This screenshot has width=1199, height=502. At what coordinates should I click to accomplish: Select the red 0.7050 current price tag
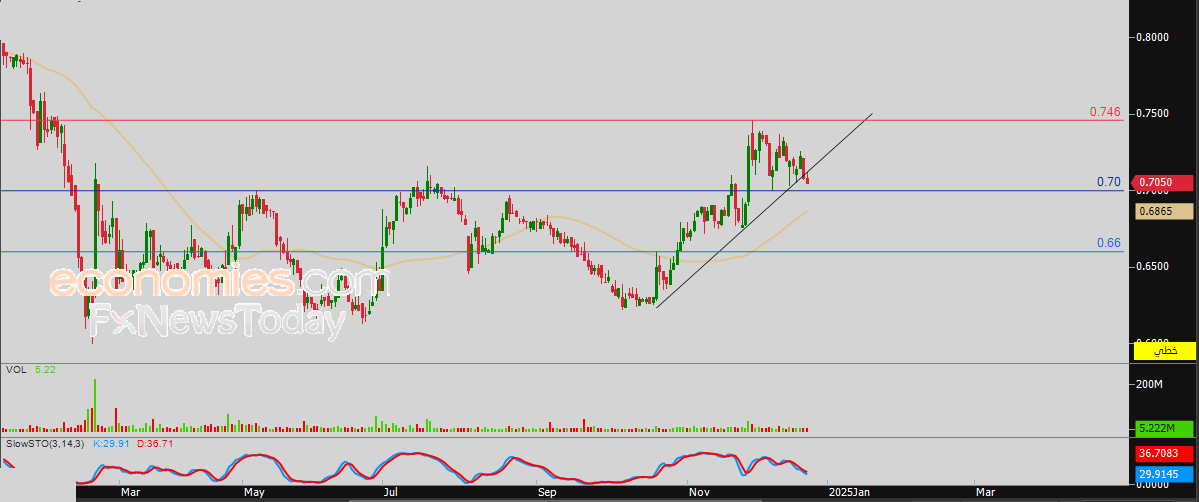pyautogui.click(x=1164, y=182)
